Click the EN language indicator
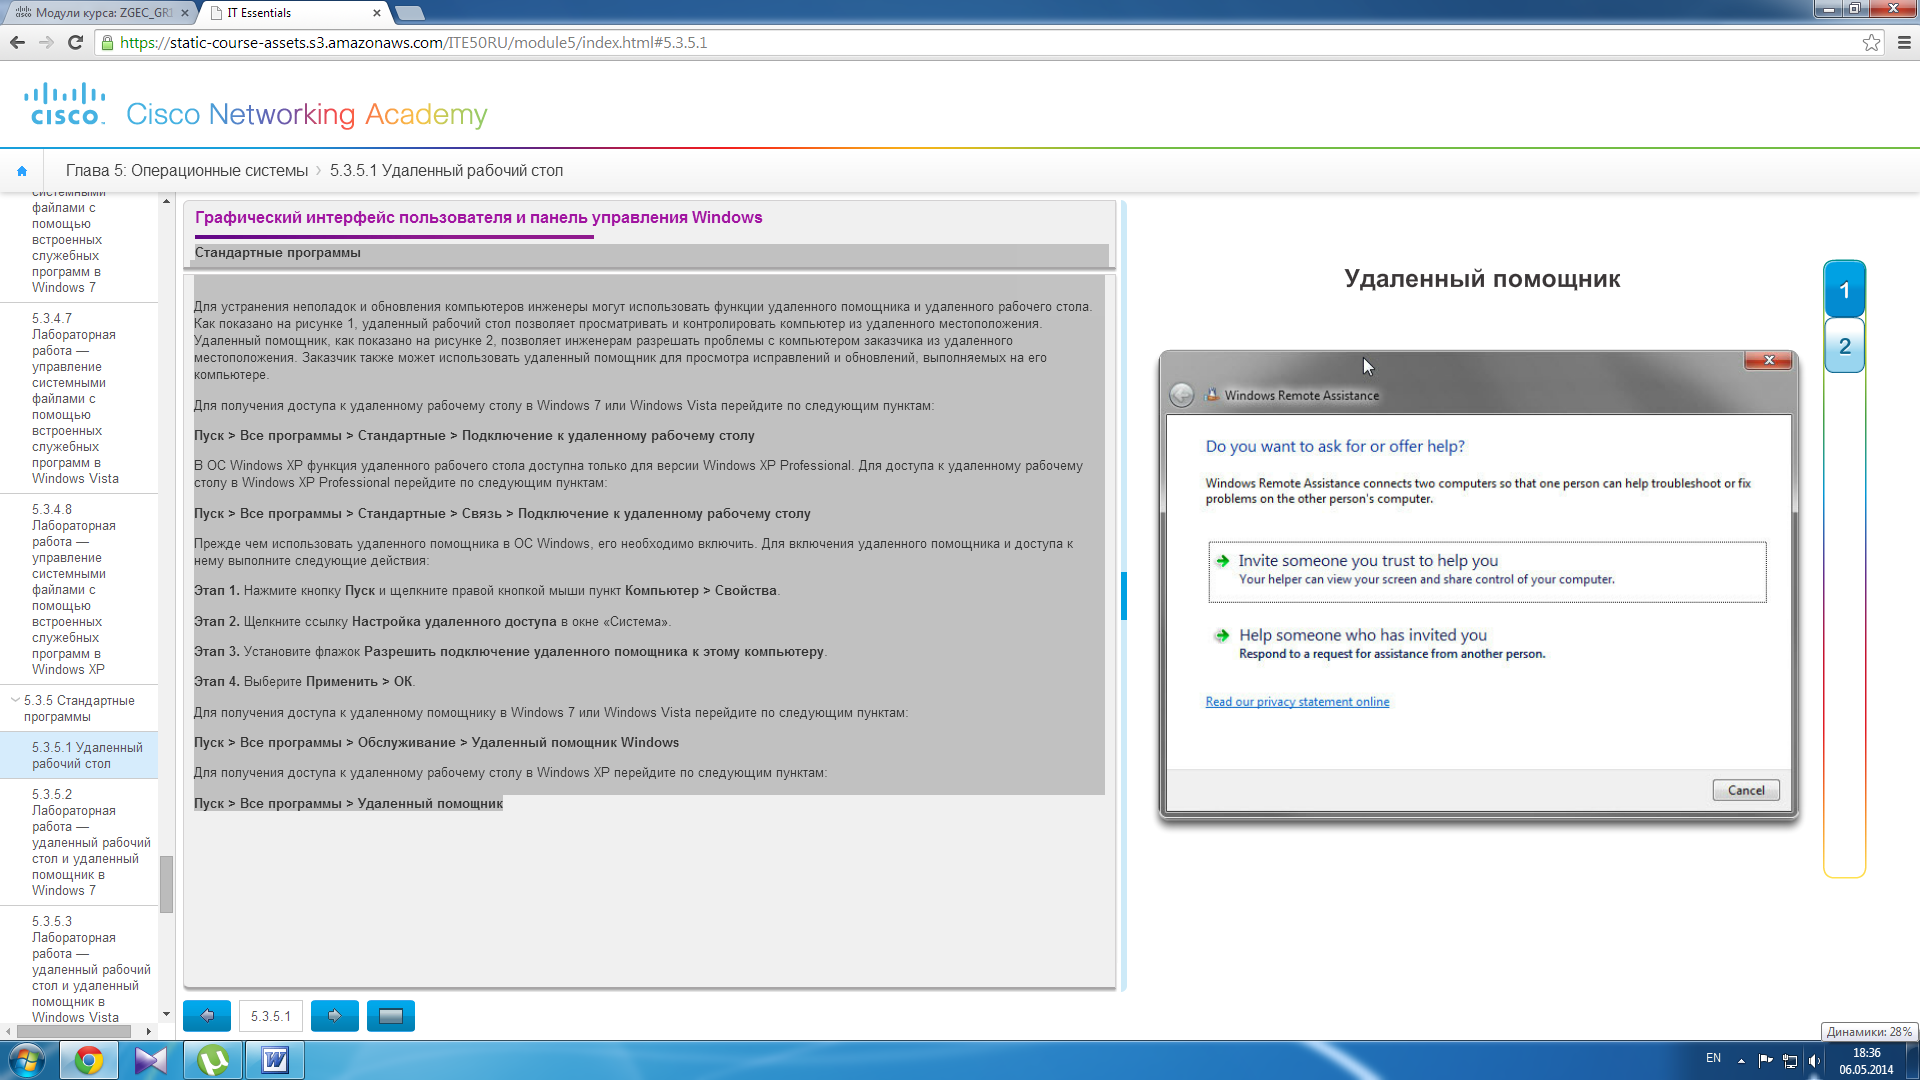Viewport: 1920px width, 1080px height. [x=1713, y=1058]
